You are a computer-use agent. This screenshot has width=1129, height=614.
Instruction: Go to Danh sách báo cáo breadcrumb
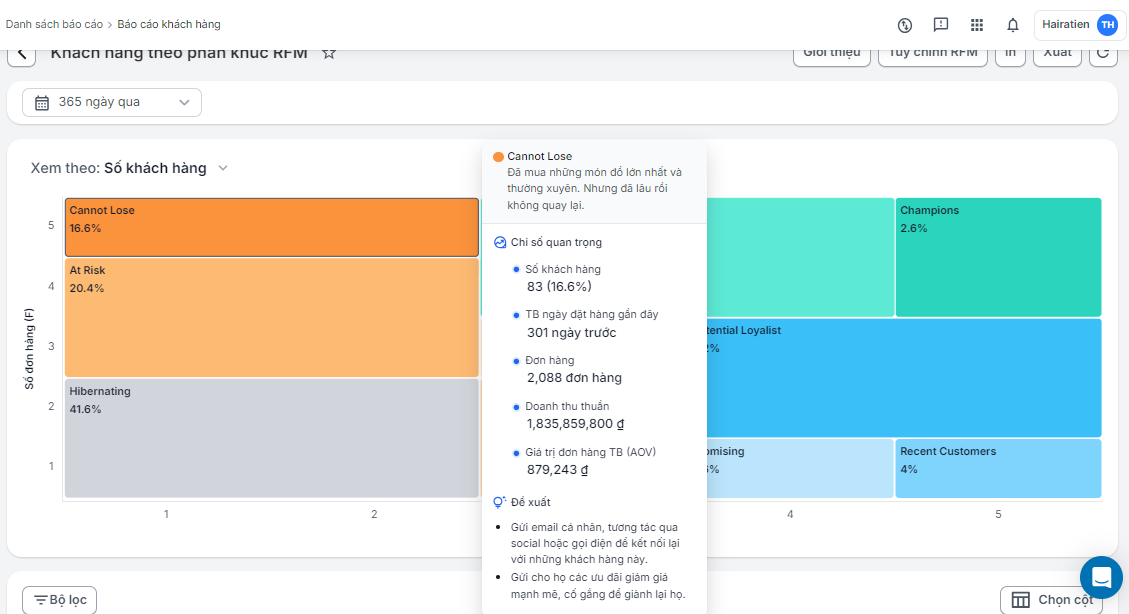click(x=52, y=24)
